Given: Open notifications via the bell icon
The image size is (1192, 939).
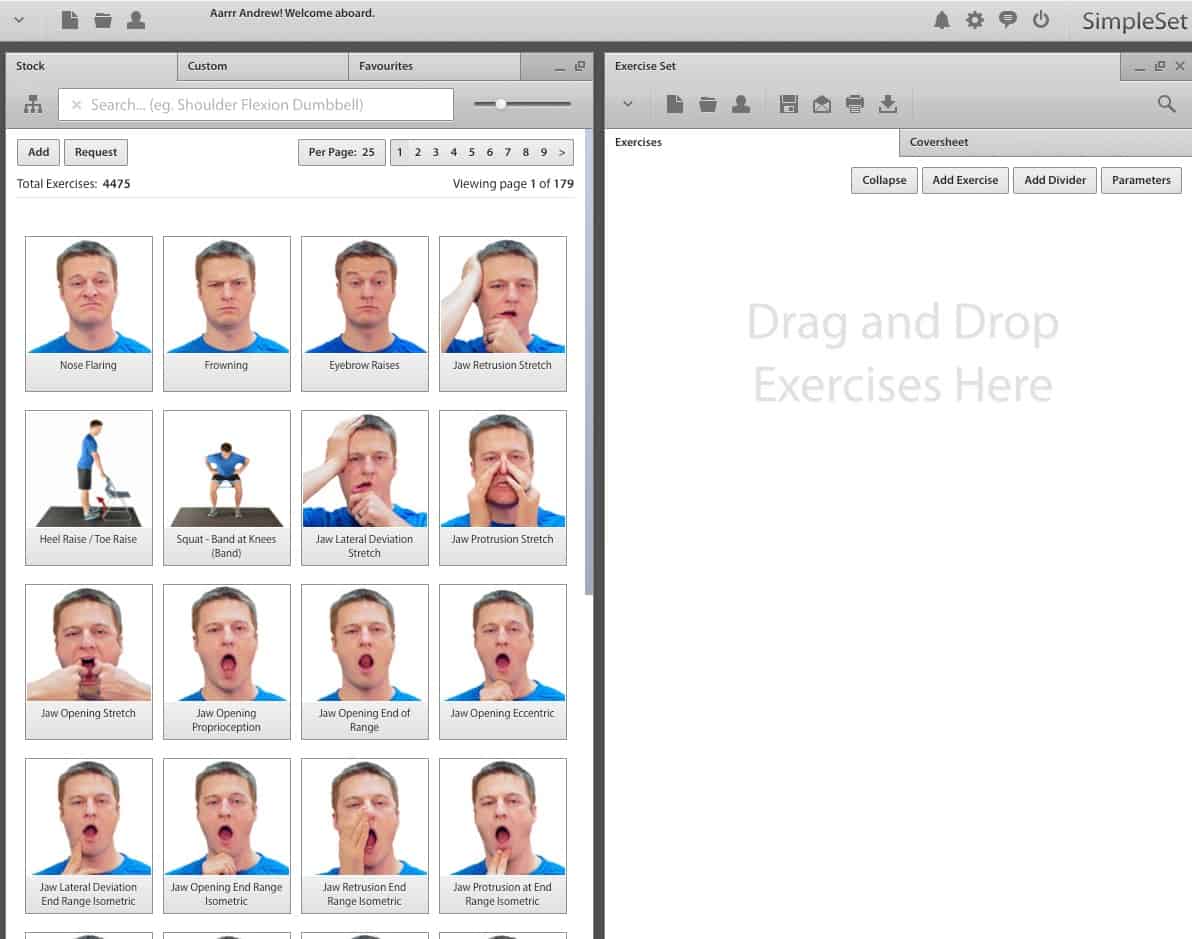Looking at the screenshot, I should (941, 19).
